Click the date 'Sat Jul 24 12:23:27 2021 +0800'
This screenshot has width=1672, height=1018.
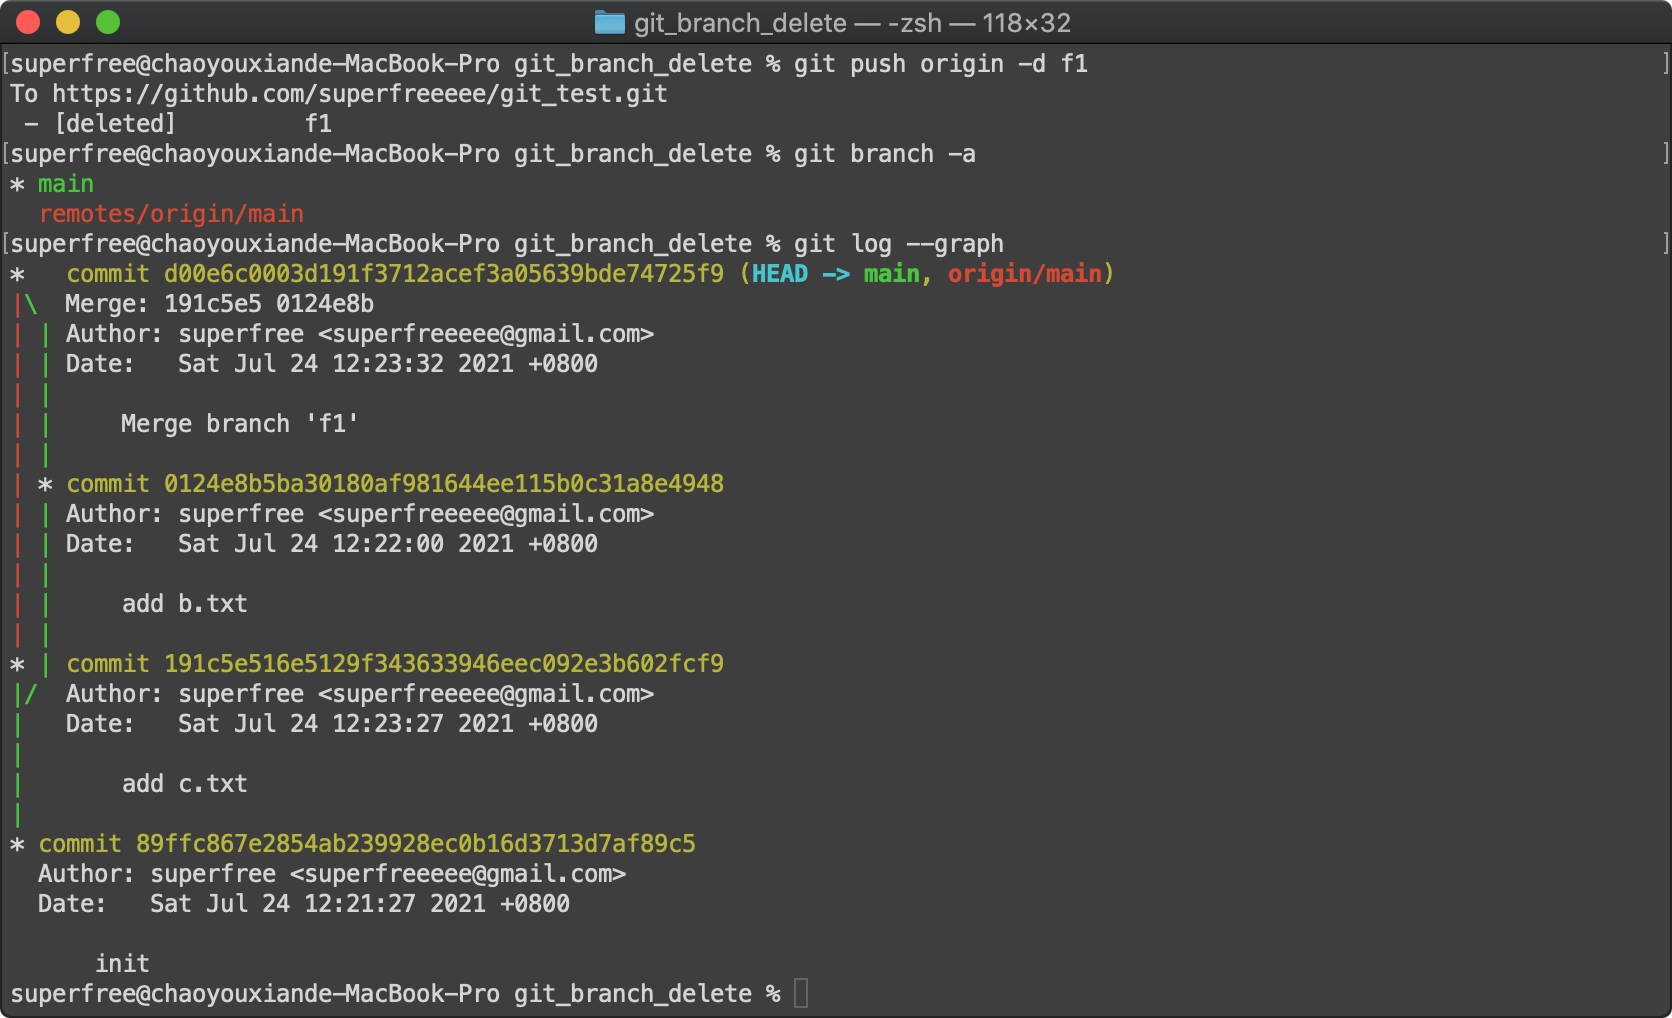(x=388, y=724)
